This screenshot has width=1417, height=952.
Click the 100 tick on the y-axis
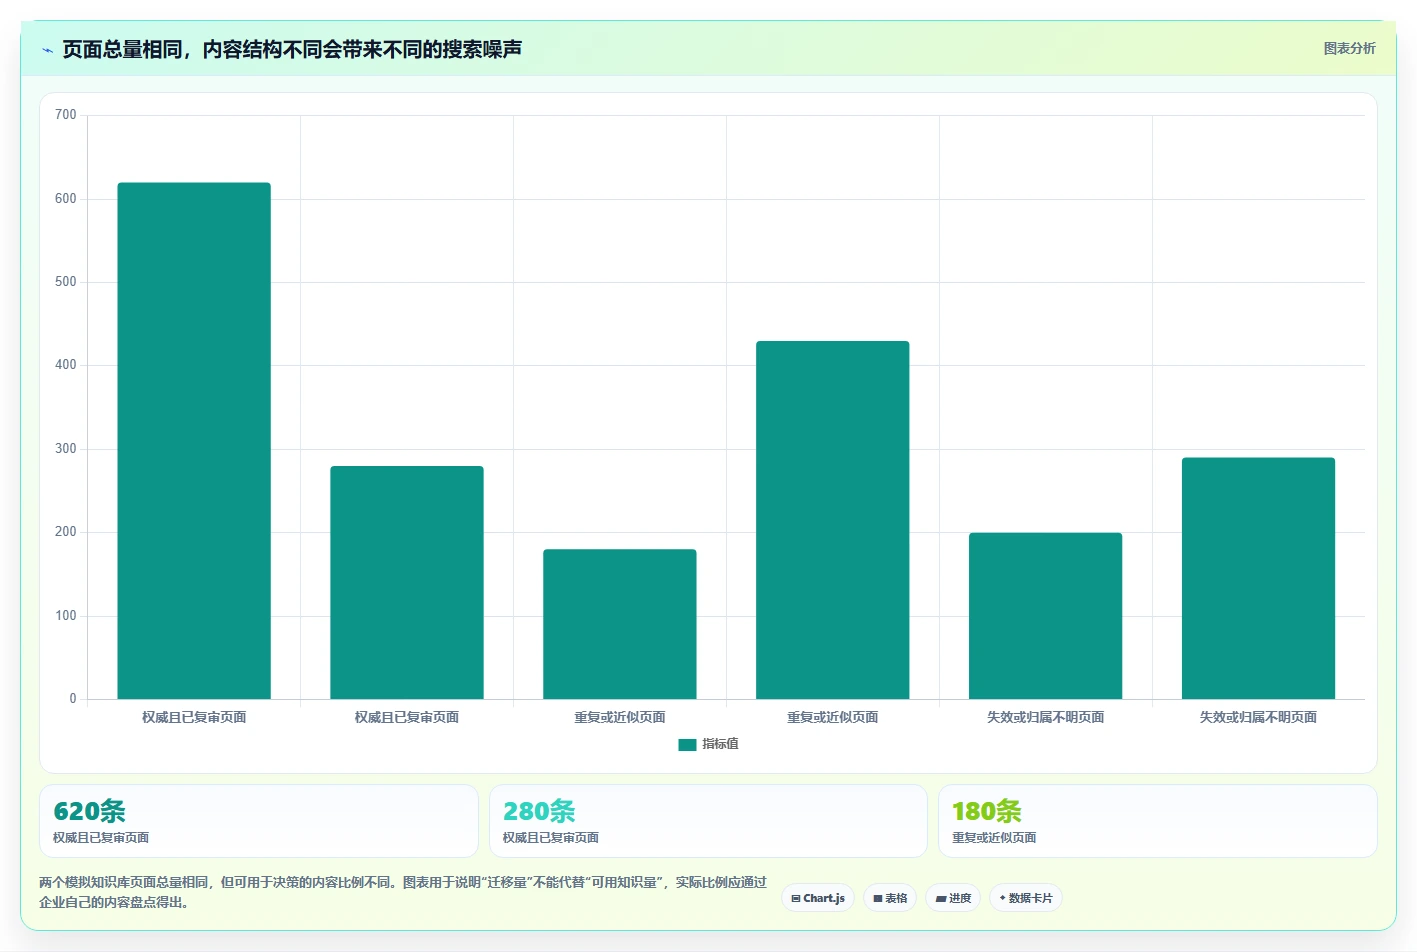(x=66, y=616)
